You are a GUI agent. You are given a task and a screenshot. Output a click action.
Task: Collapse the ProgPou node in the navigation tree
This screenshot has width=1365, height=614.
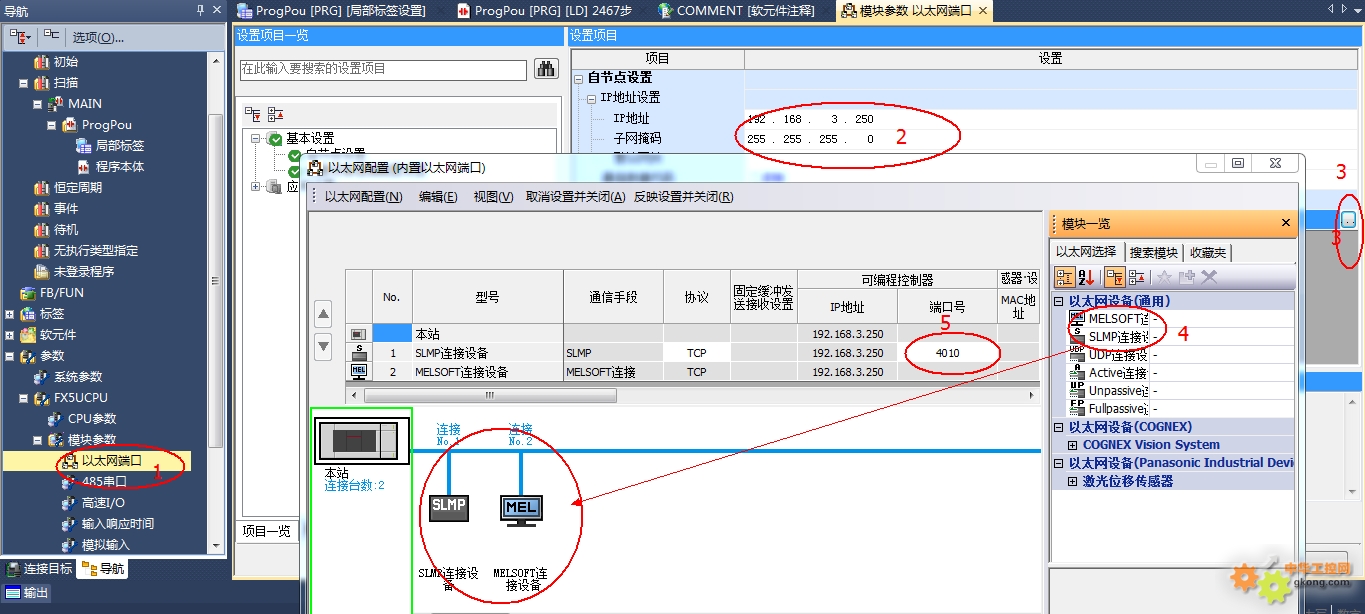[52, 125]
